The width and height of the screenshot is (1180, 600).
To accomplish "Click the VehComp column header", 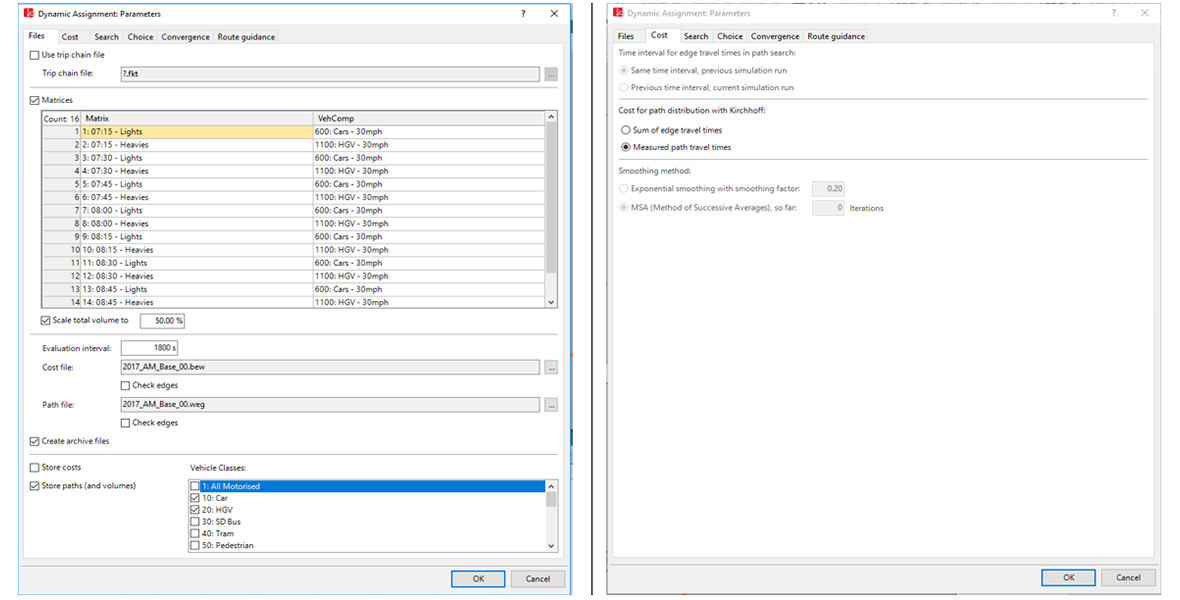I will point(429,118).
